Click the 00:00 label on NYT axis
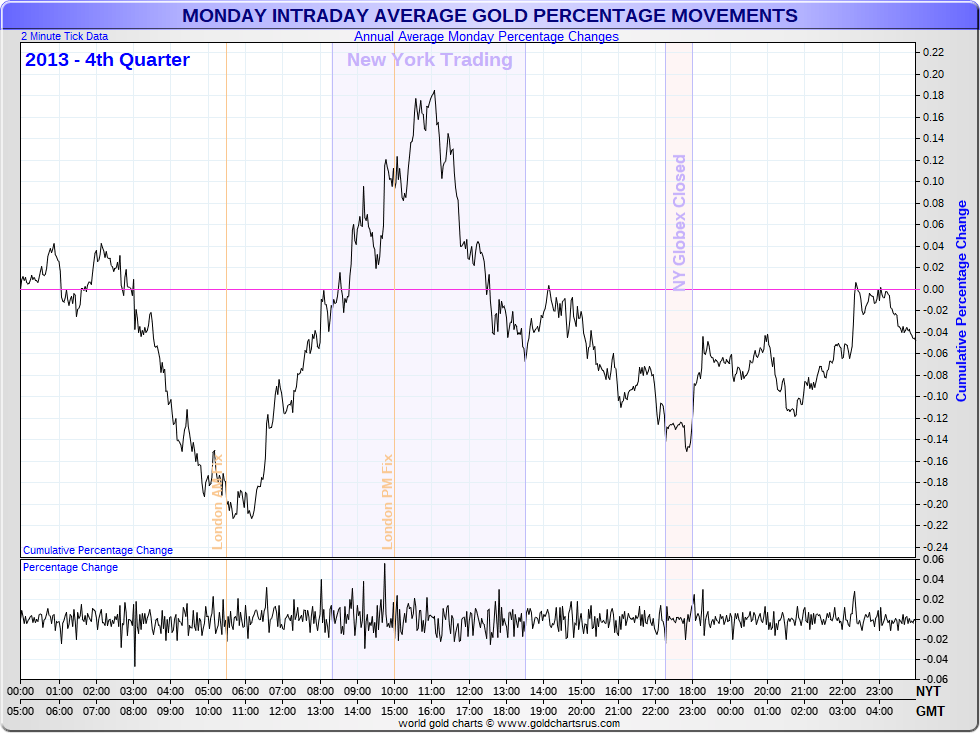This screenshot has width=980, height=733. 21,691
